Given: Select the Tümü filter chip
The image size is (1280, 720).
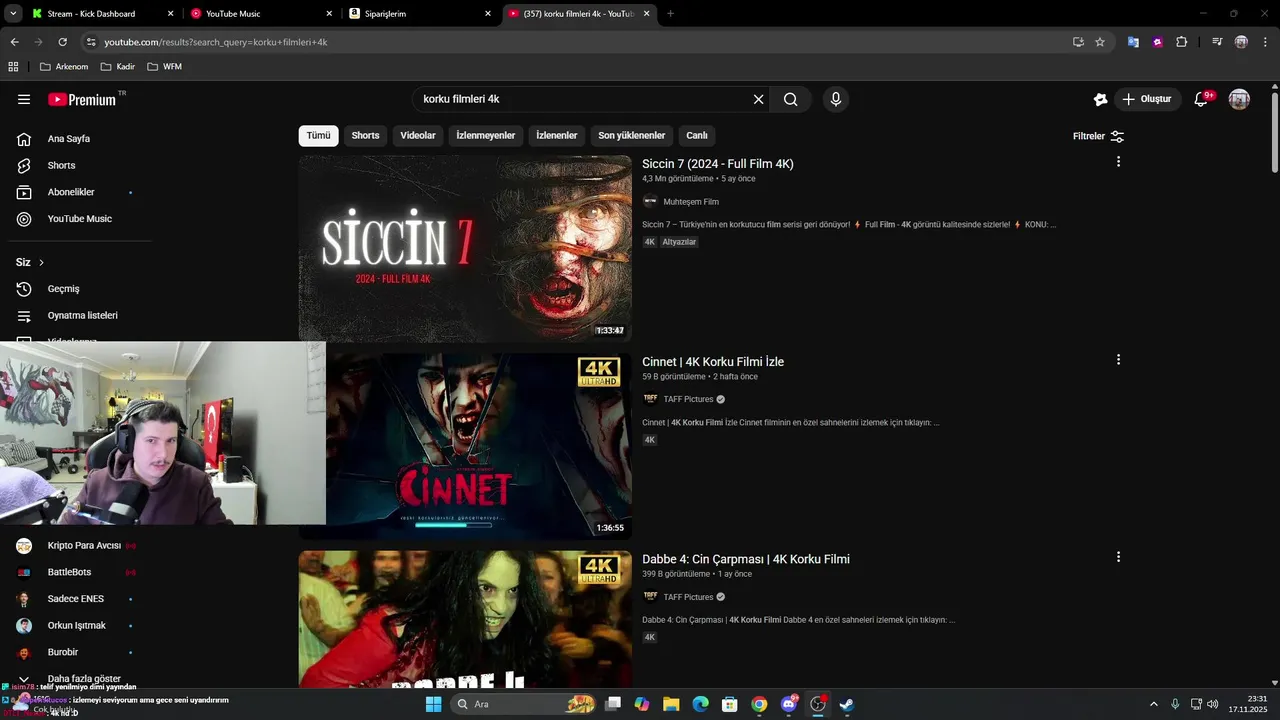Looking at the screenshot, I should [318, 135].
